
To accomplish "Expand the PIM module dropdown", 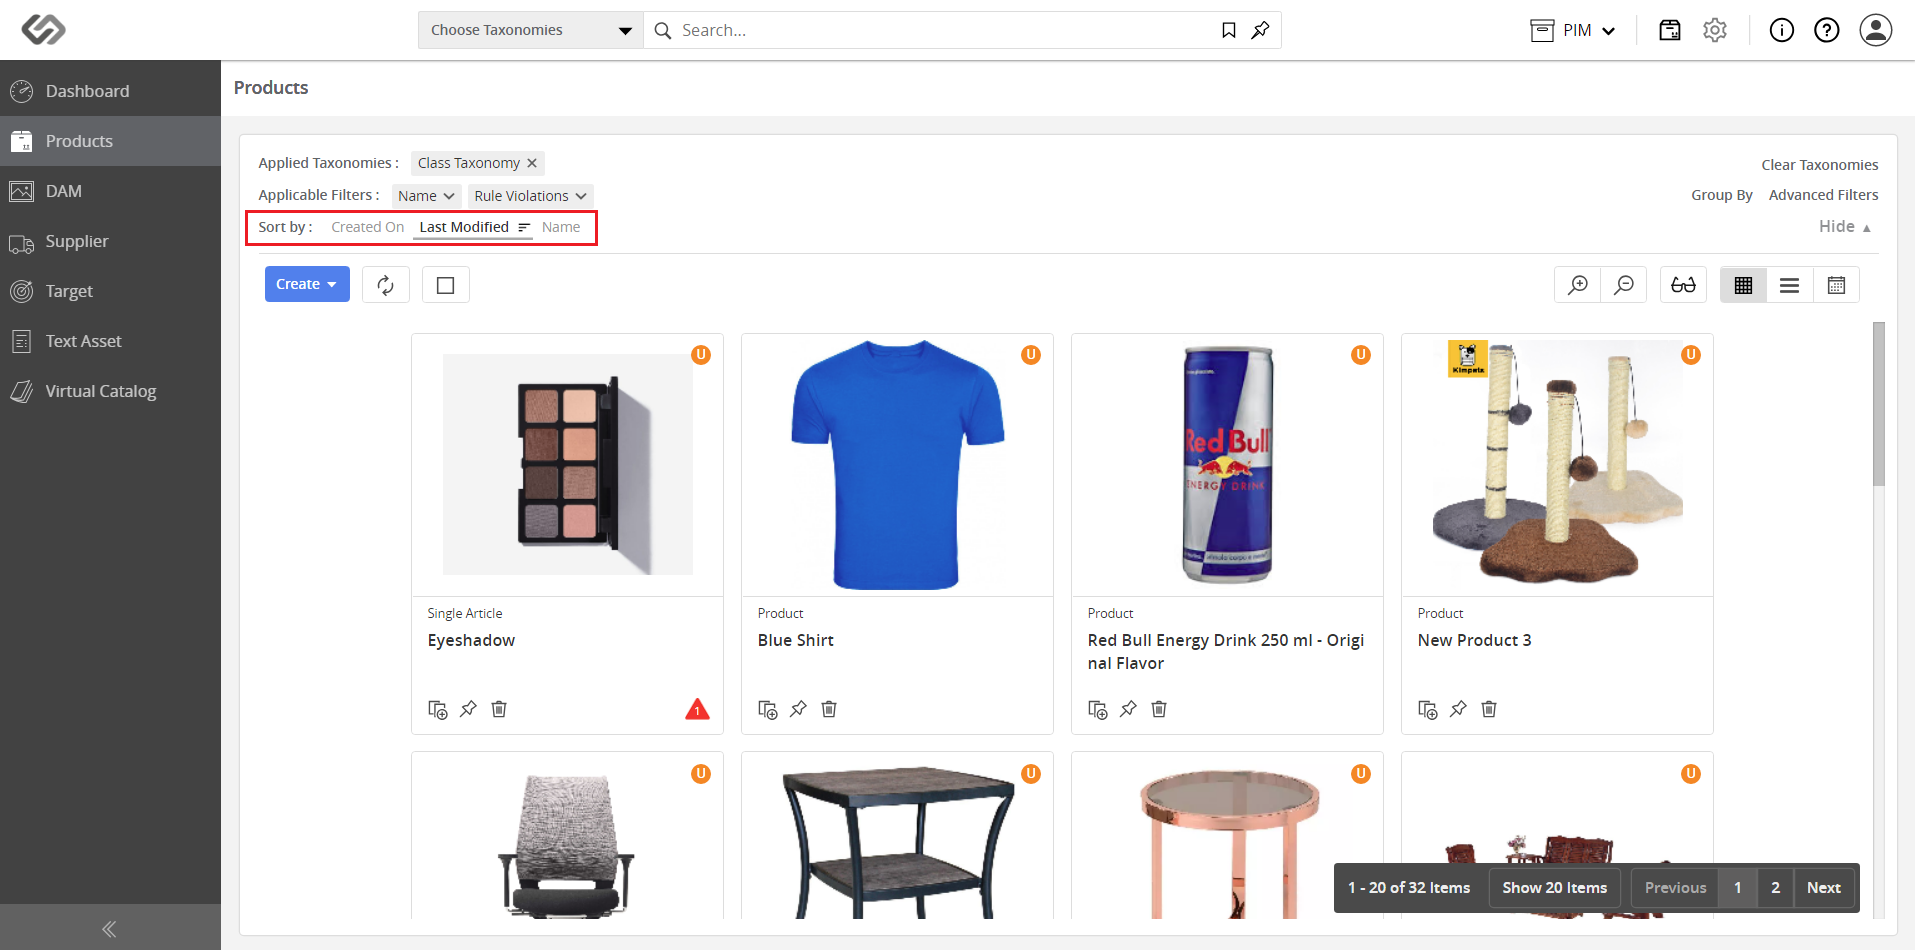I will [1573, 30].
